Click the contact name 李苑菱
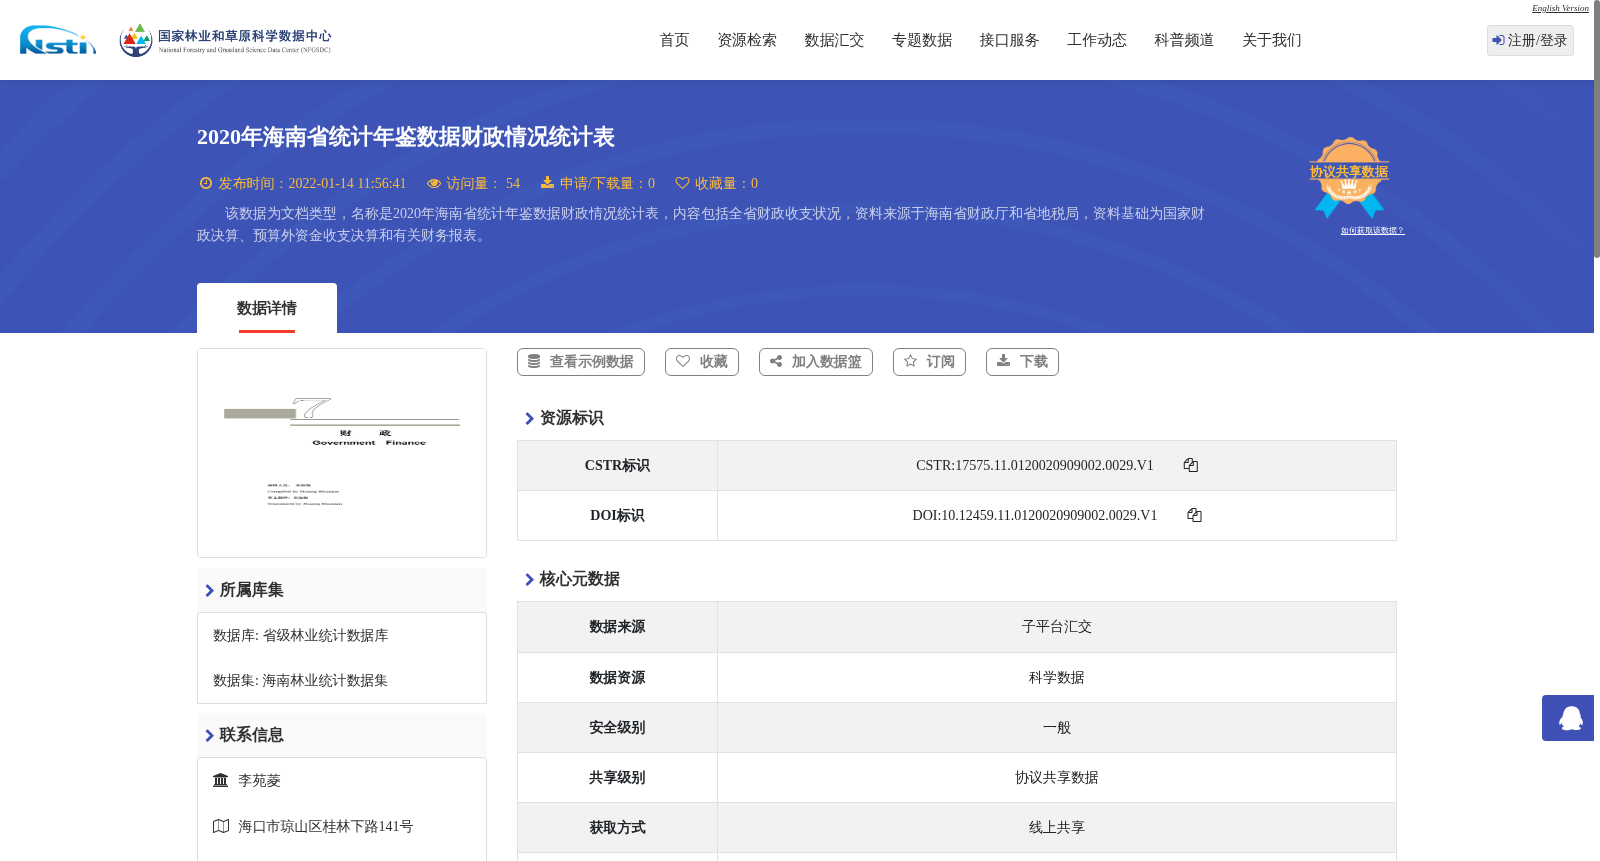Image resolution: width=1600 pixels, height=861 pixels. pos(260,780)
